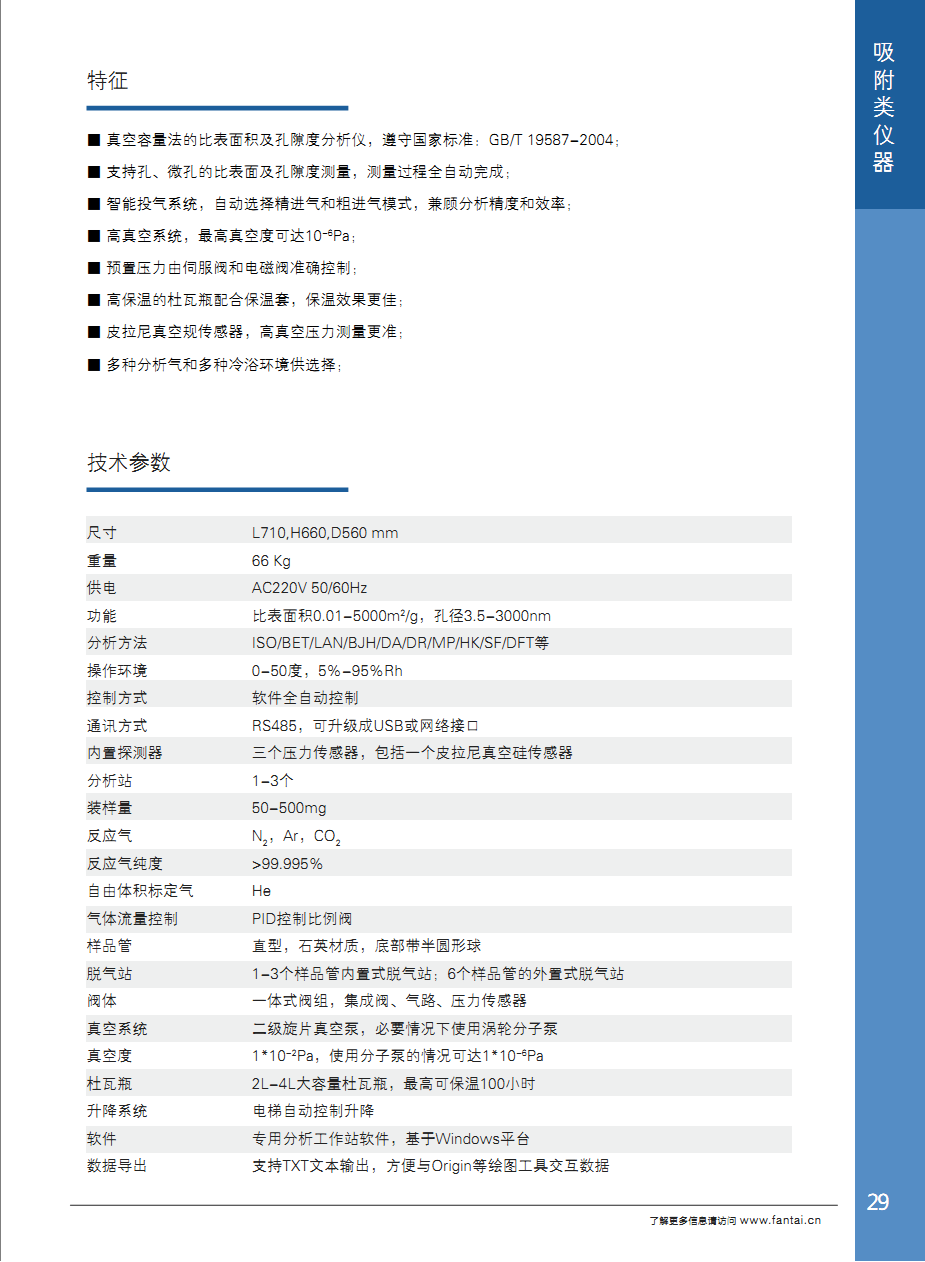Click the N2, Ar, CO2 reaction gas value
Image resolution: width=925 pixels, height=1262 pixels.
point(297,837)
